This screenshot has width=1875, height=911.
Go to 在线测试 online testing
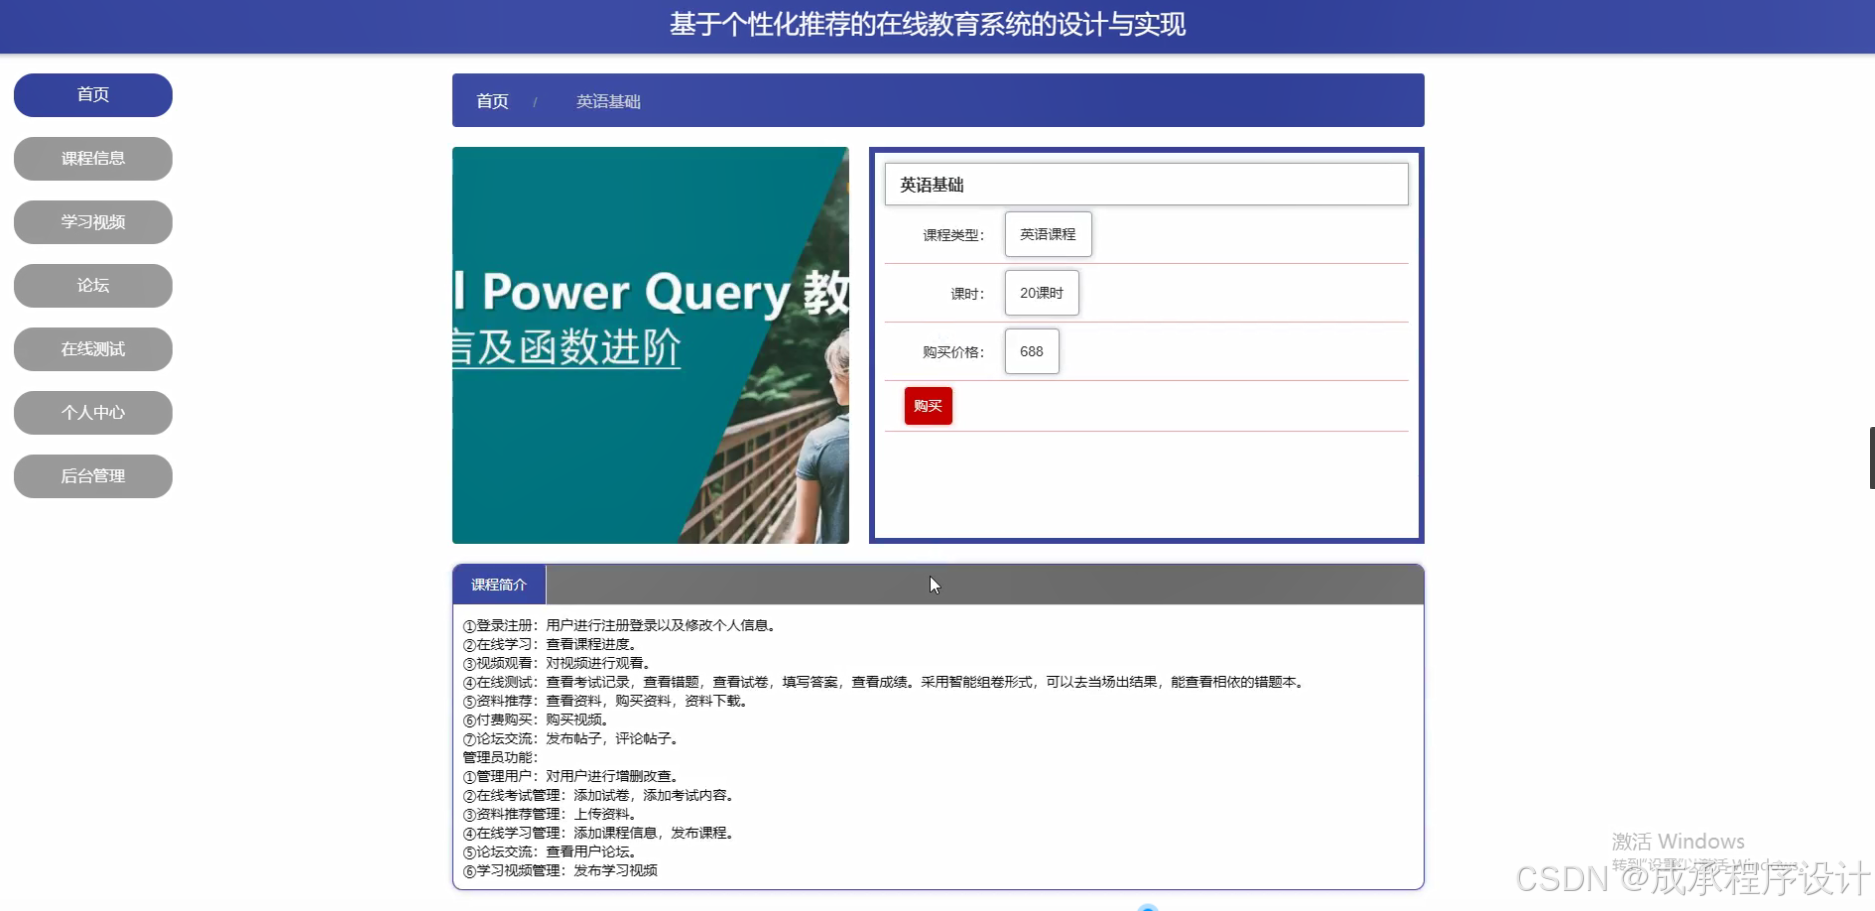click(92, 348)
